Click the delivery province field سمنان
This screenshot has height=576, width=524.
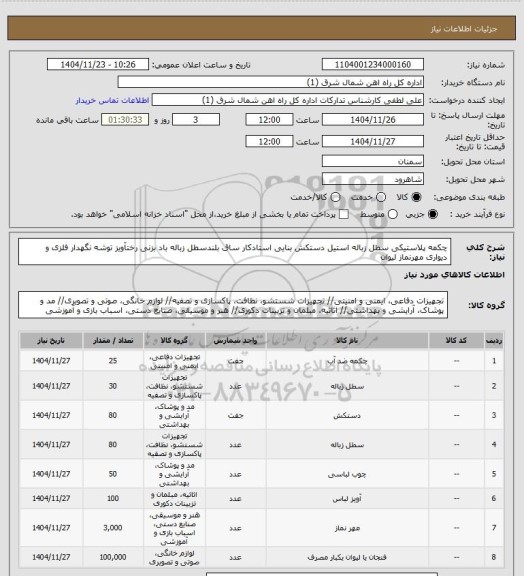pyautogui.click(x=373, y=161)
